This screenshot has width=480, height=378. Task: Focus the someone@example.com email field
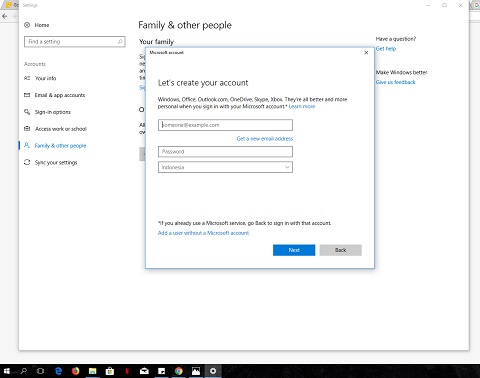225,125
